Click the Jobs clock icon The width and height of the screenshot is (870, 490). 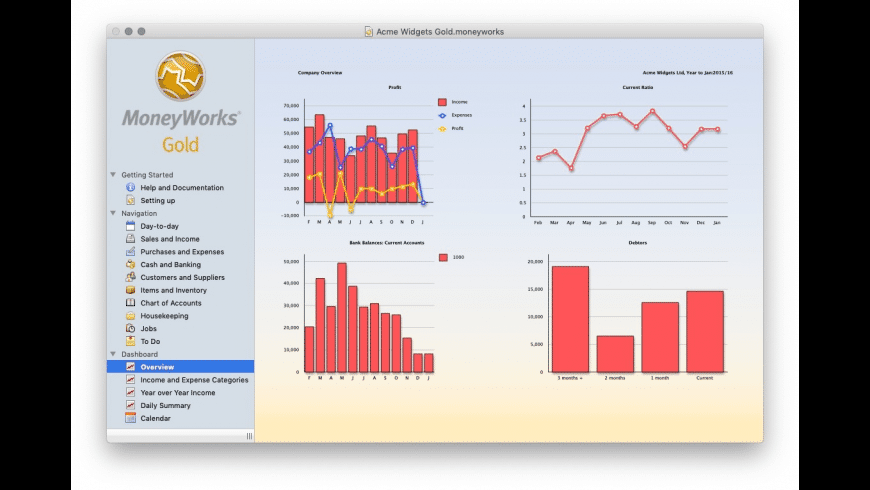pos(130,329)
